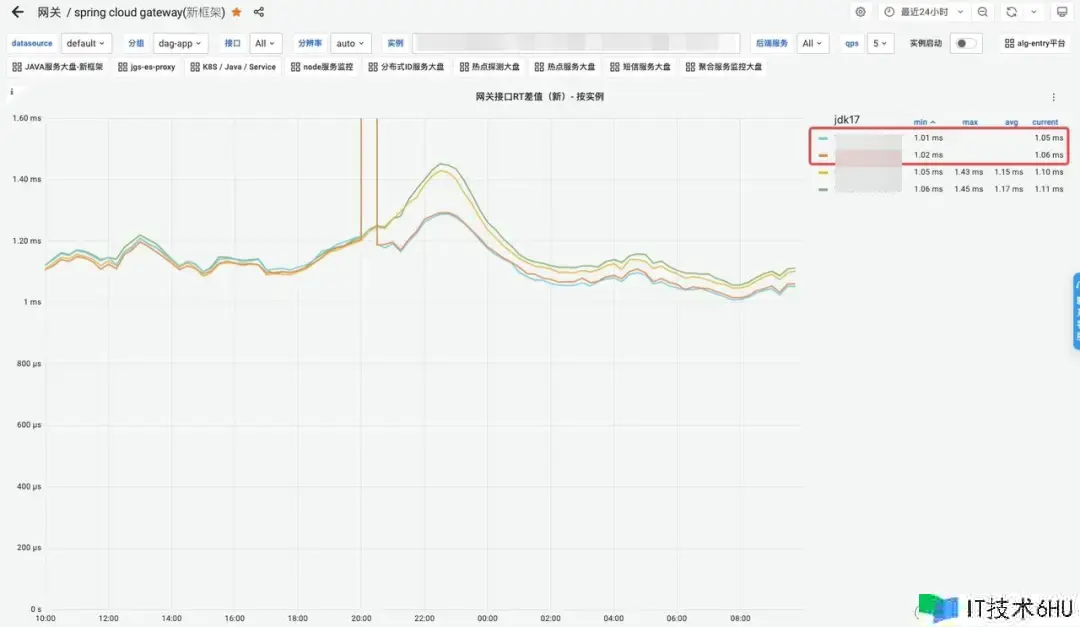
Task: Click the share dashboard icon
Action: tap(259, 12)
